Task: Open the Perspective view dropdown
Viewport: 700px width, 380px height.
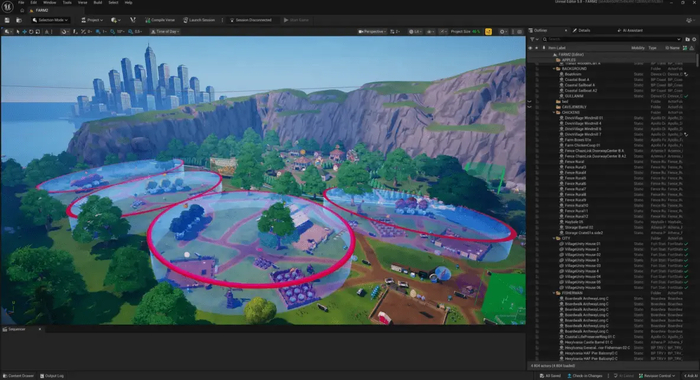Action: coord(372,32)
